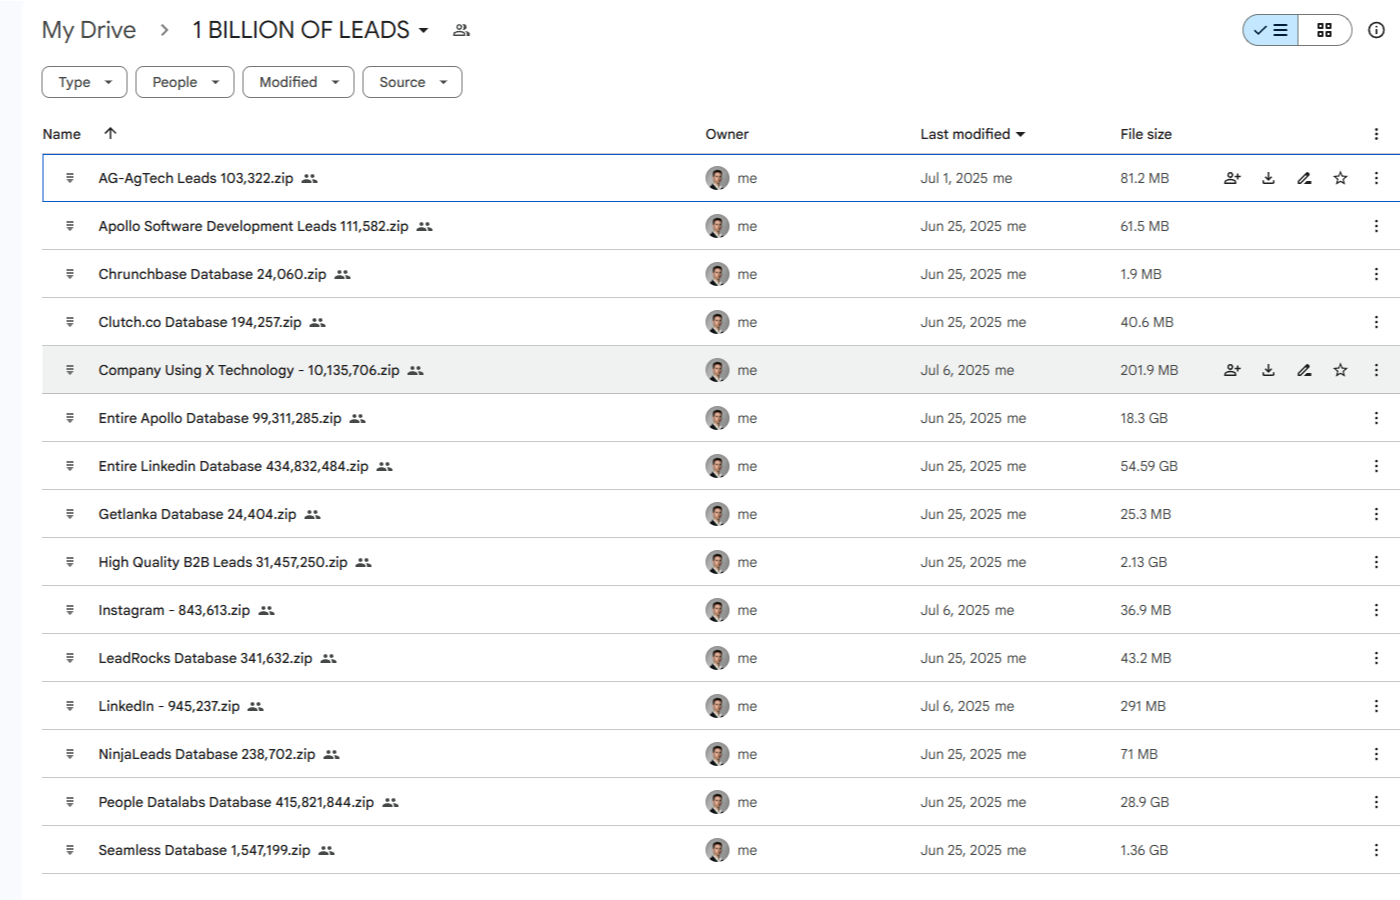
Task: Select Getlanka Database 24,404.zip file
Action: [197, 514]
